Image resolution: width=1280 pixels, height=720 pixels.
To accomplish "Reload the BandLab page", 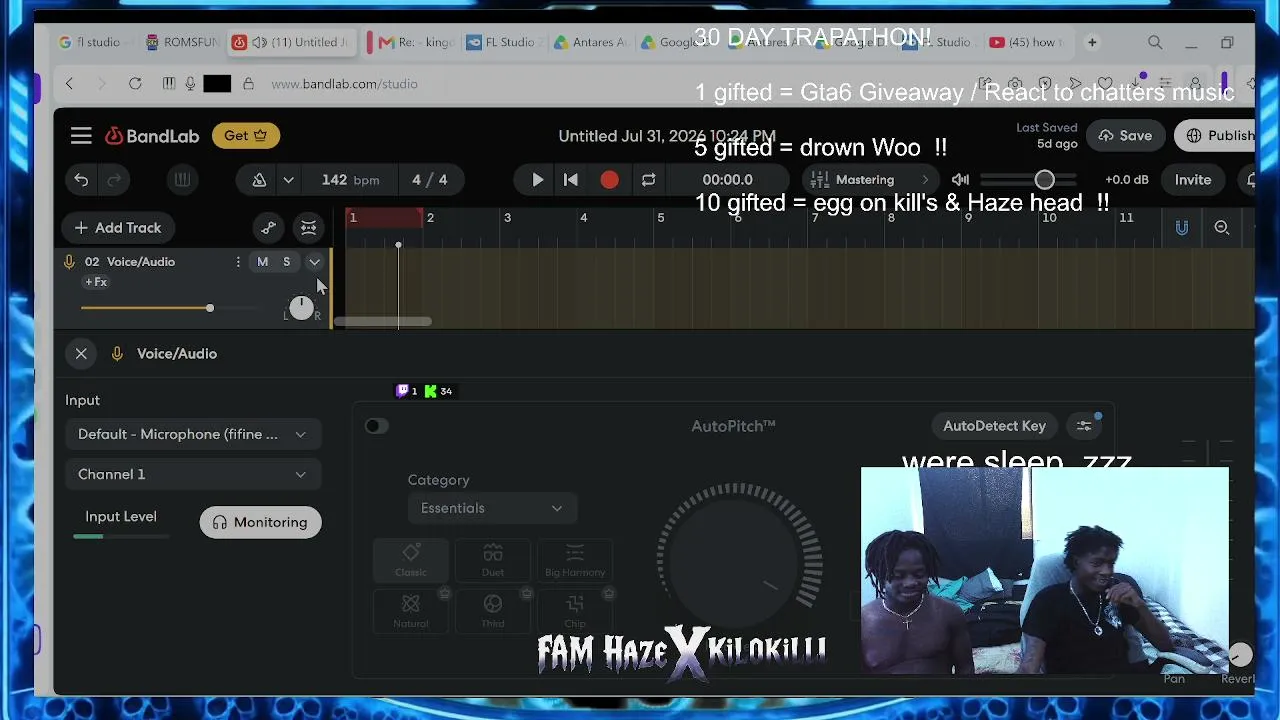I will pos(135,84).
